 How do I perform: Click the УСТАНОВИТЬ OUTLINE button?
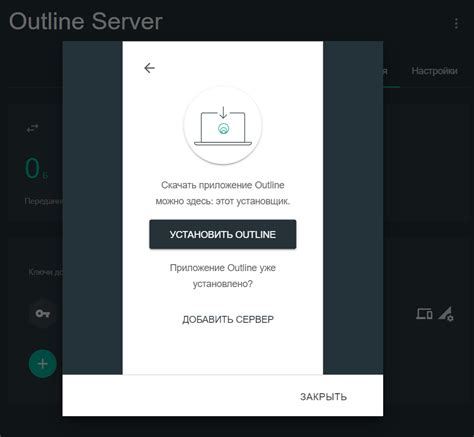pyautogui.click(x=223, y=234)
